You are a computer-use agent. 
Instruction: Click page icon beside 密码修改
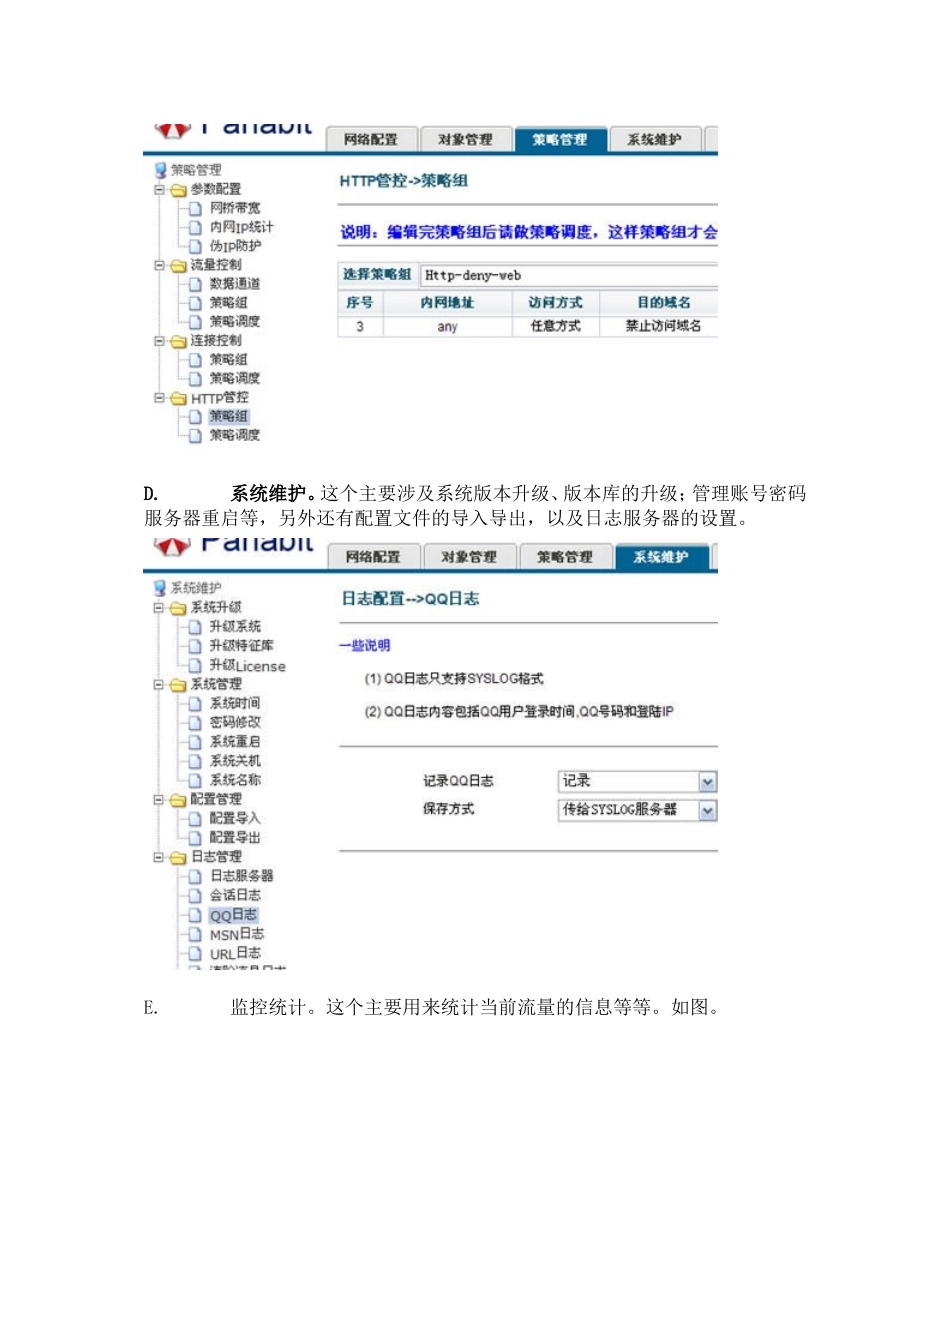click(x=196, y=723)
